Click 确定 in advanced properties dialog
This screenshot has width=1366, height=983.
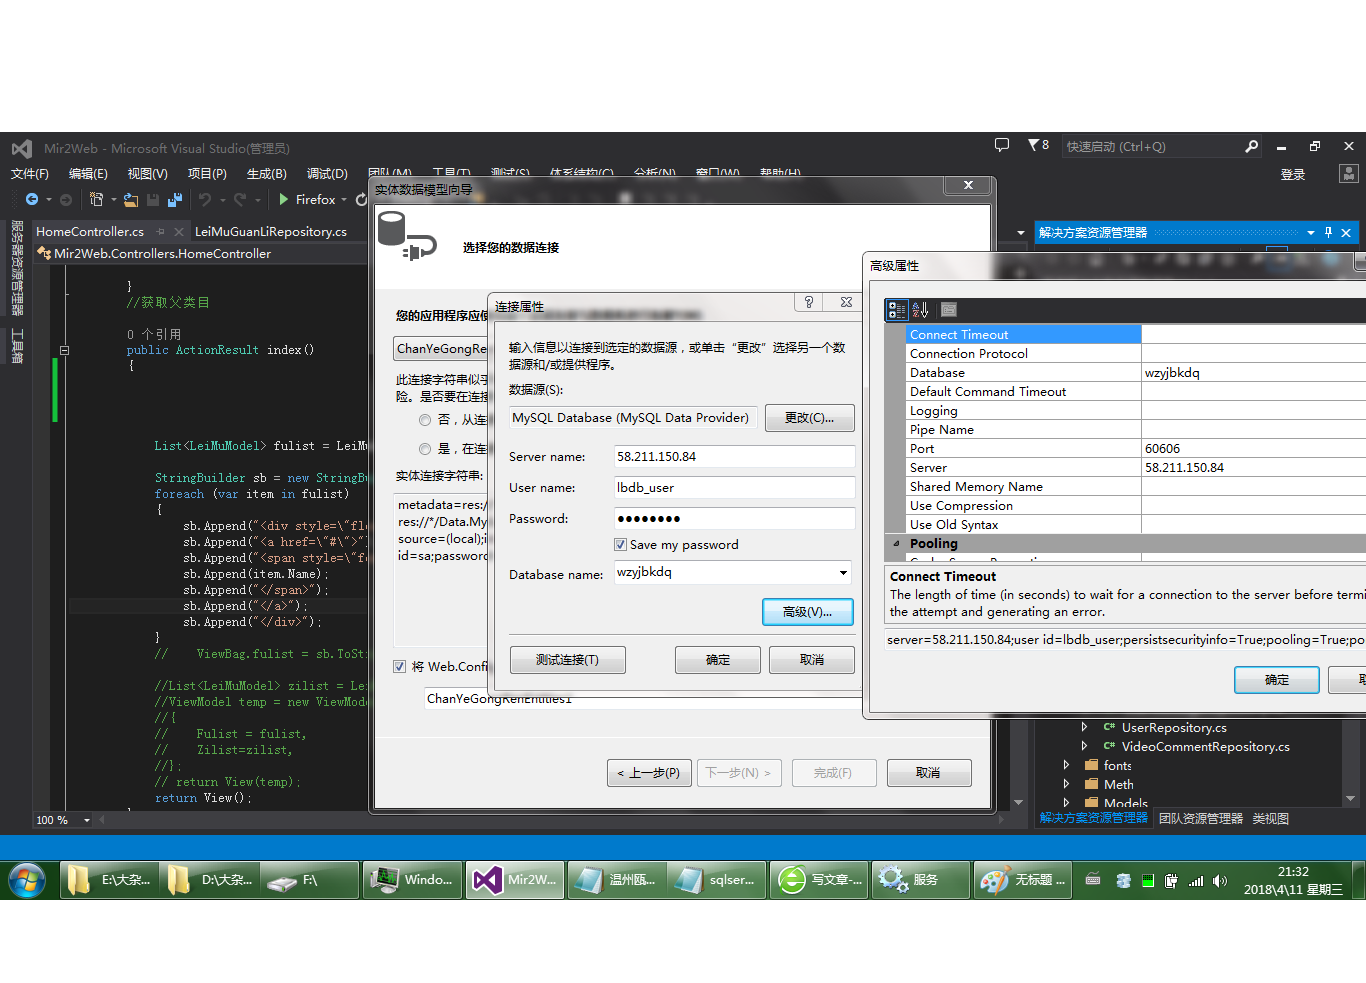(x=1277, y=680)
